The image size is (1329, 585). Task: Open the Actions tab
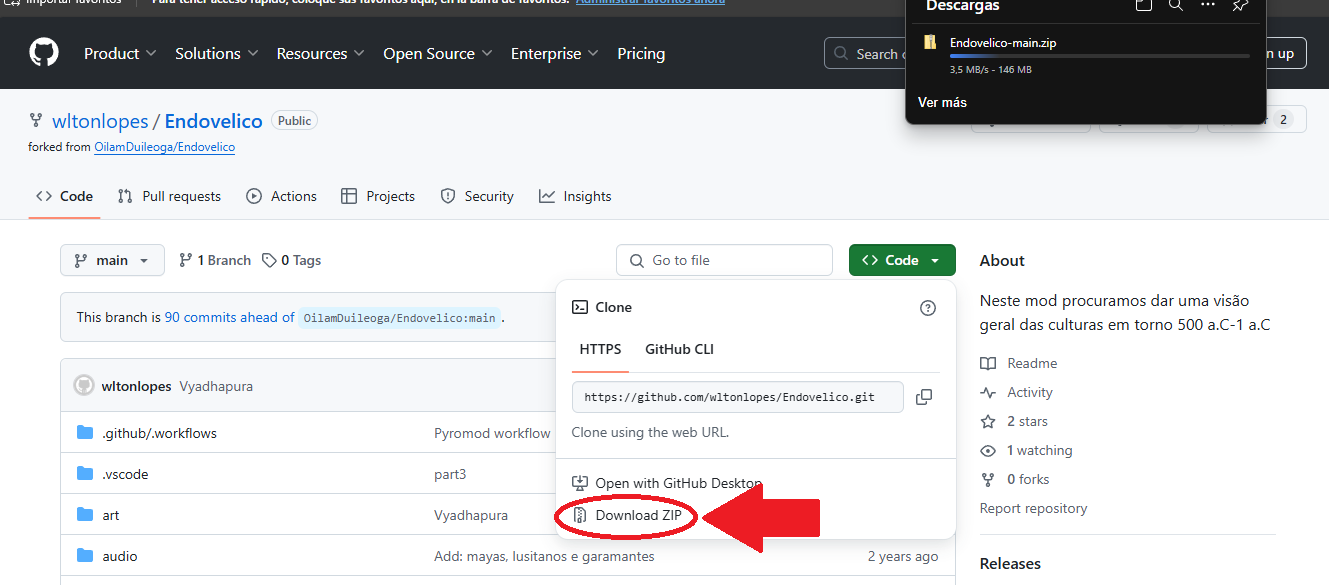click(282, 196)
